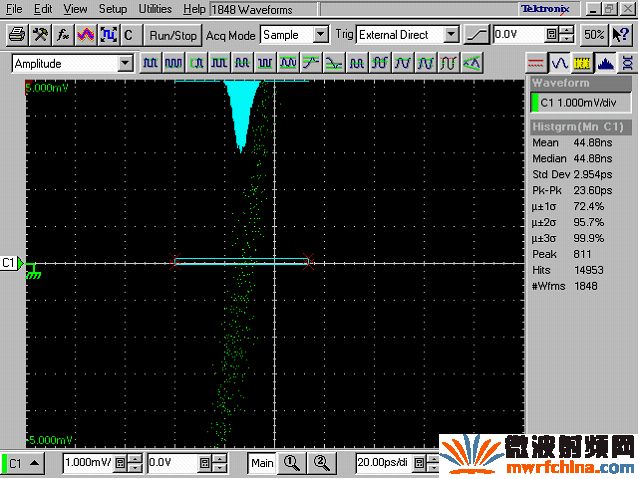The image size is (639, 479).
Task: Select the Cycle RMS measurement icon
Action: coord(425,63)
